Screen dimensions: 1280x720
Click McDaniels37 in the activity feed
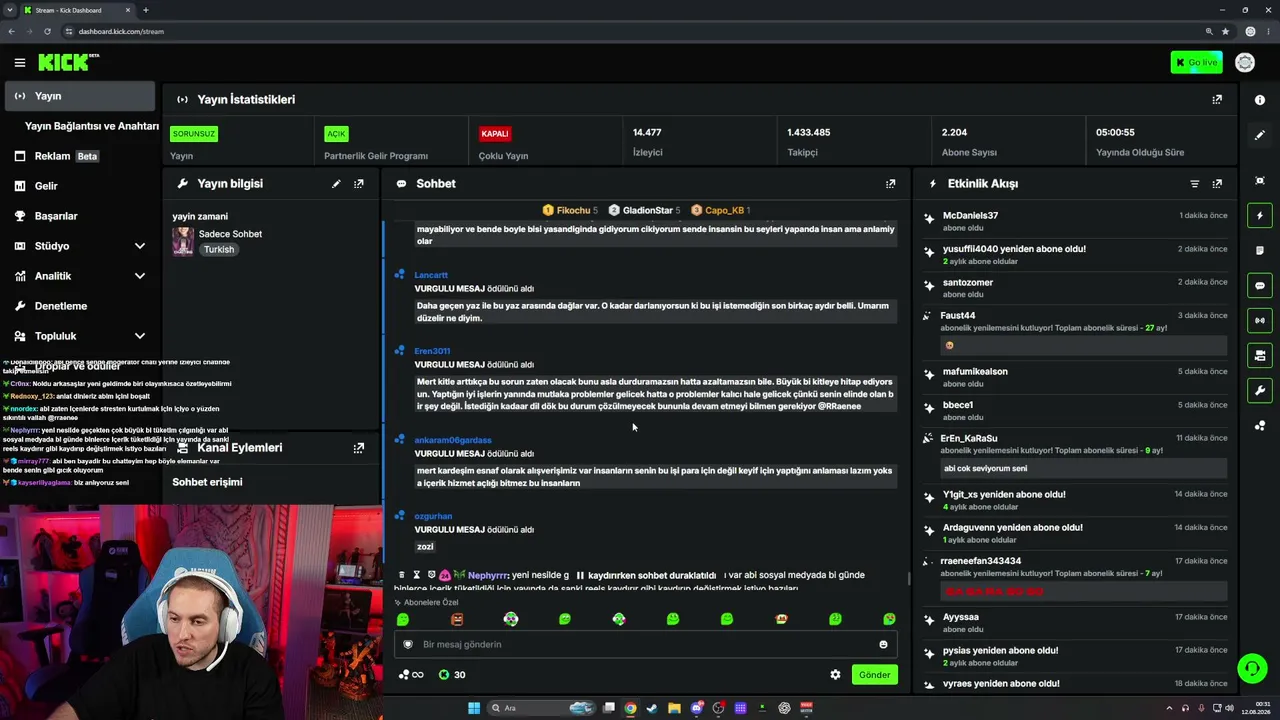coord(970,216)
